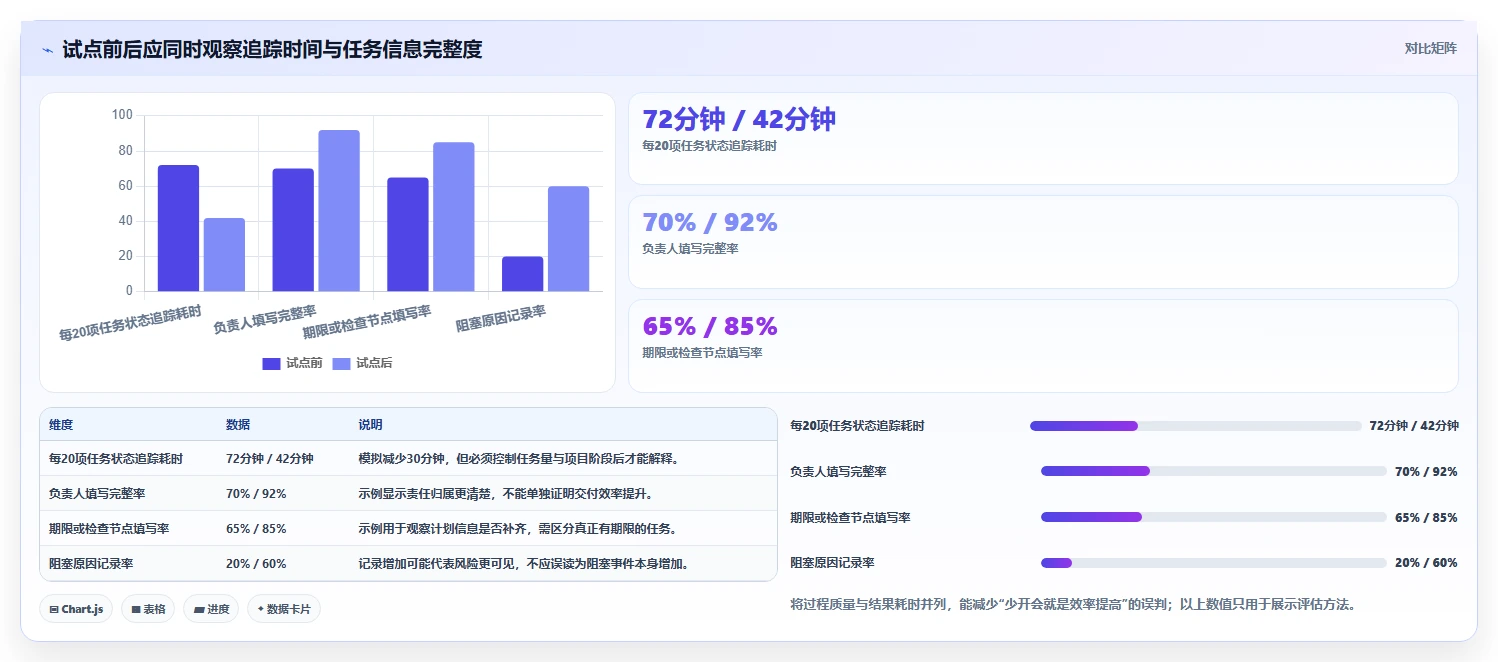Click the icon inside the Chart.js chip

coord(53,609)
